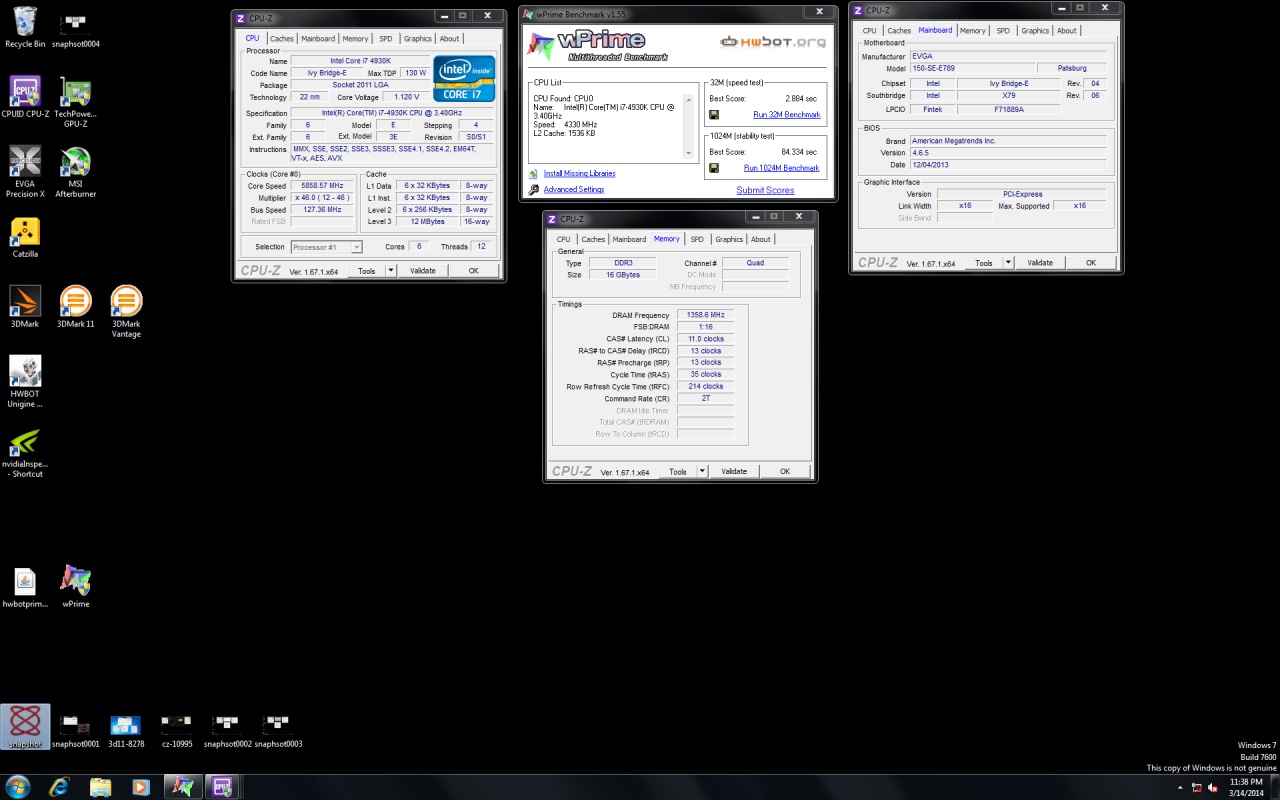Viewport: 1280px width, 800px height.
Task: Expand the Tools arrow in the Memory CPU-Z window
Action: (702, 472)
